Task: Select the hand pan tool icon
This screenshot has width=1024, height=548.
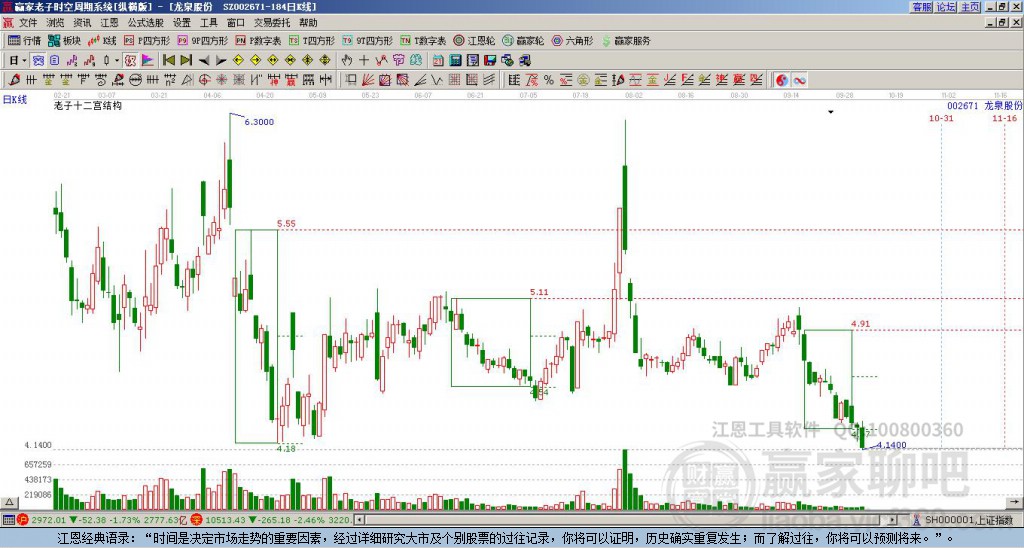Action: 347,60
